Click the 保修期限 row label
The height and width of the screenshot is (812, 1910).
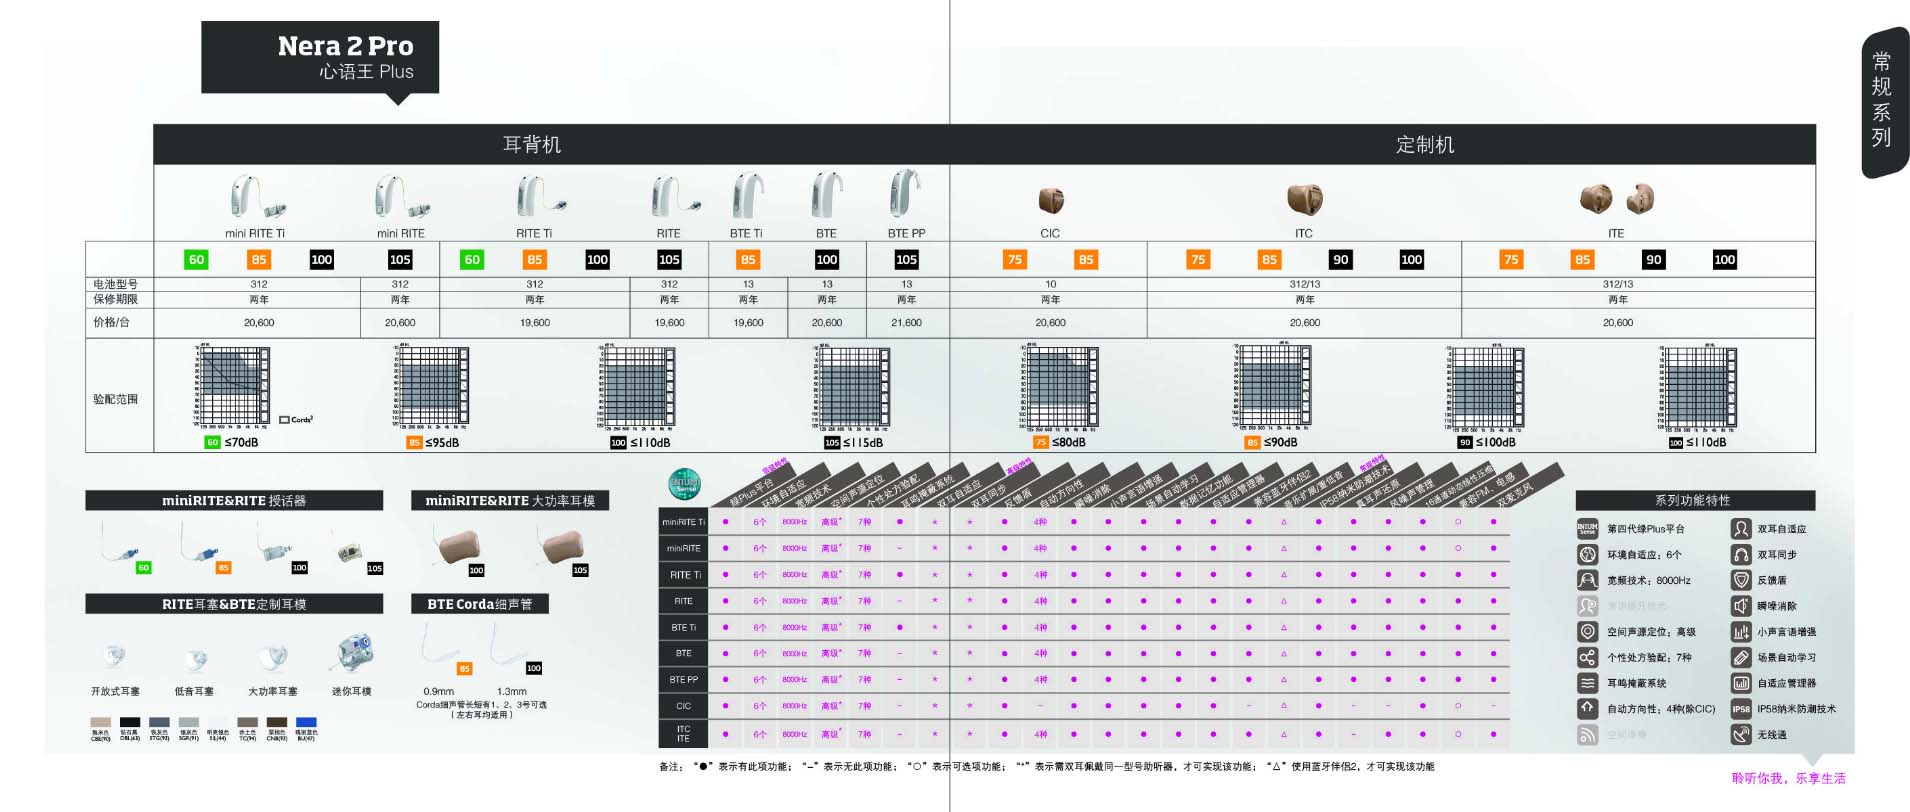[115, 299]
